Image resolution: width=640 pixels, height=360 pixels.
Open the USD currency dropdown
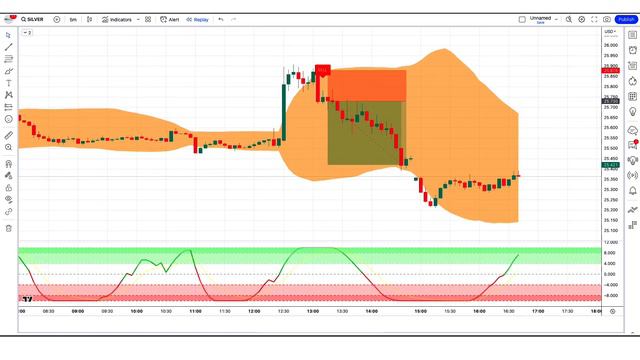tap(610, 32)
